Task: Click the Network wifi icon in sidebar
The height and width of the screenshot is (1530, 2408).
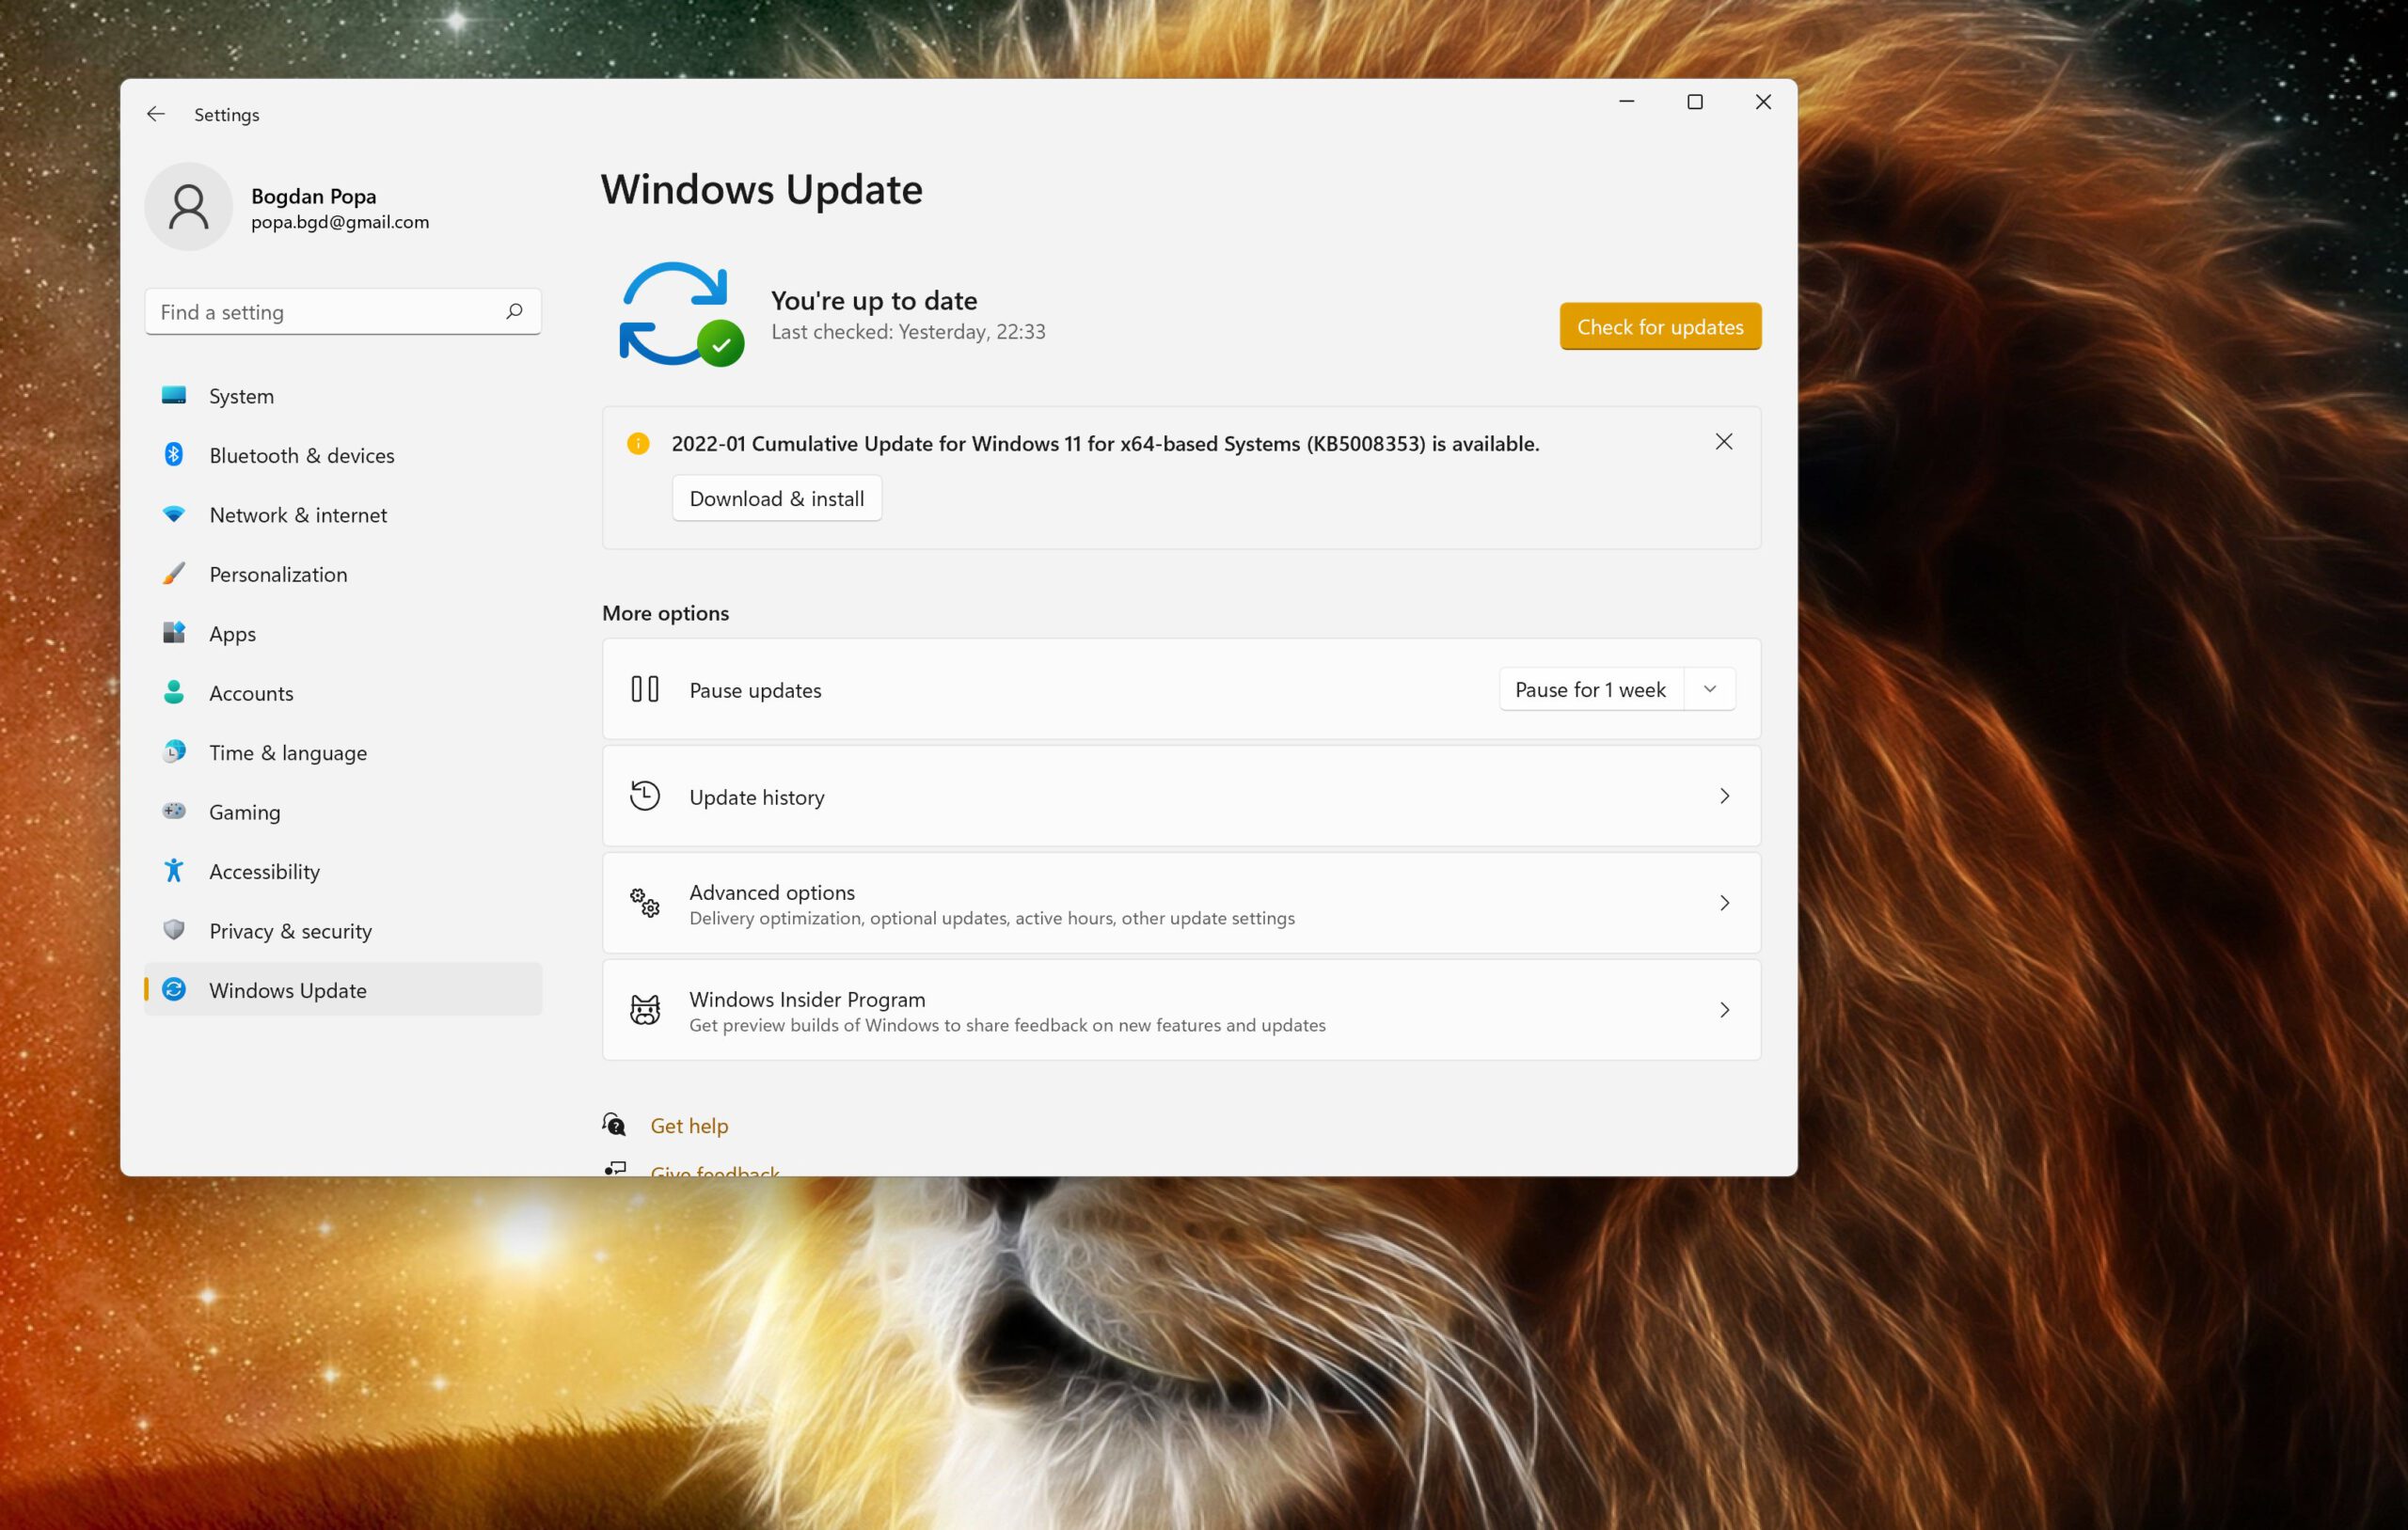Action: pyautogui.click(x=174, y=514)
